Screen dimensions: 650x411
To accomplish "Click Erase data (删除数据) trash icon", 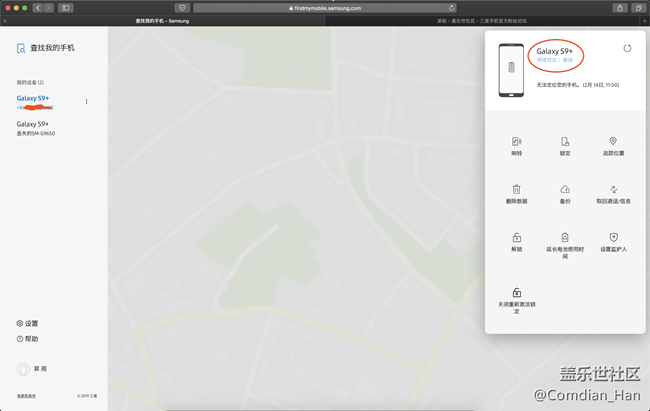I will [516, 189].
